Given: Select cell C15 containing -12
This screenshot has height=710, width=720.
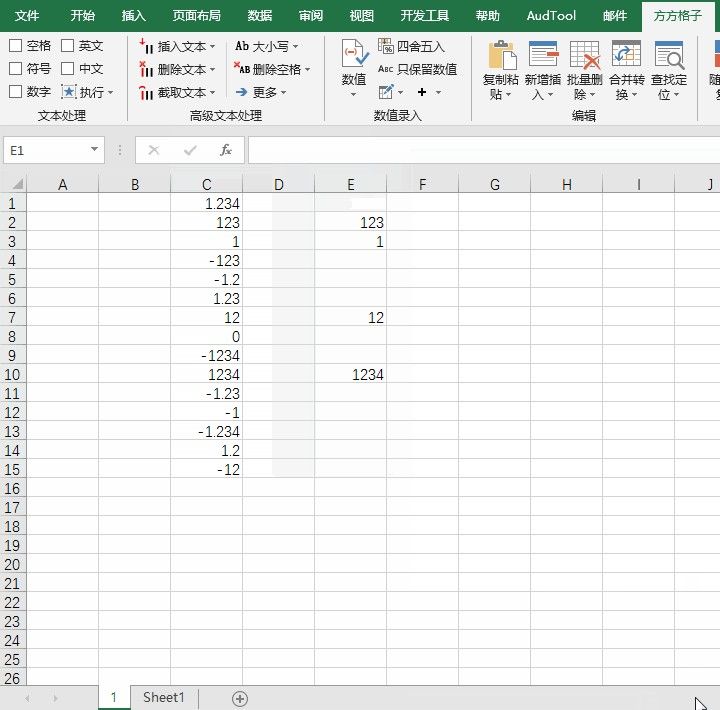Looking at the screenshot, I should [x=207, y=469].
